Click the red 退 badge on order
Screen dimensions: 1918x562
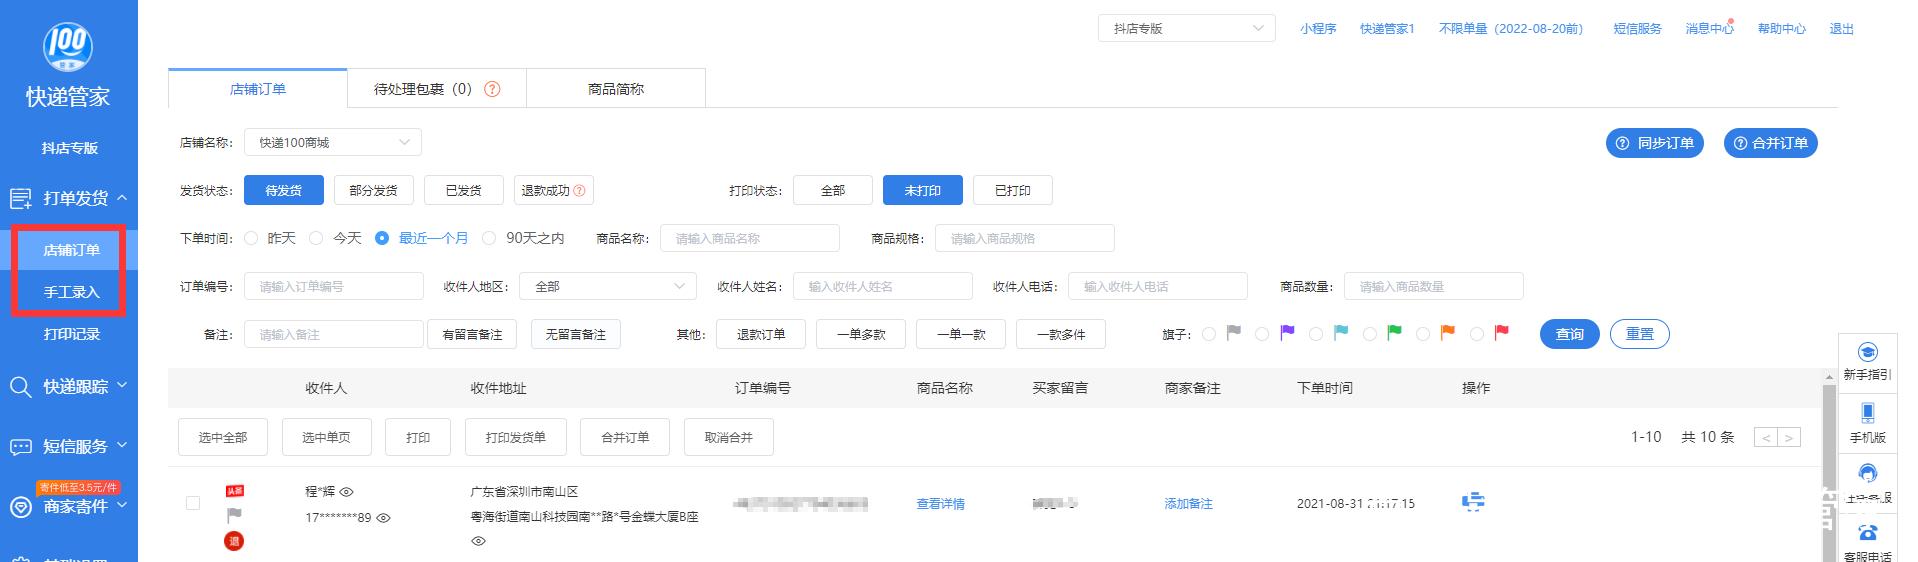pos(234,541)
